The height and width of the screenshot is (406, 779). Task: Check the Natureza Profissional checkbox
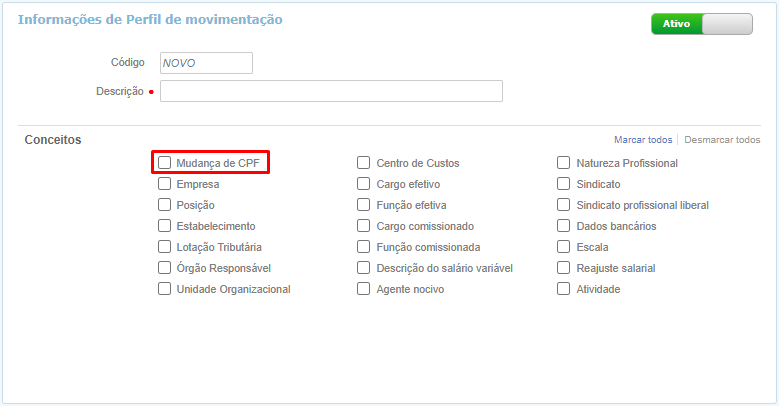pyautogui.click(x=565, y=163)
